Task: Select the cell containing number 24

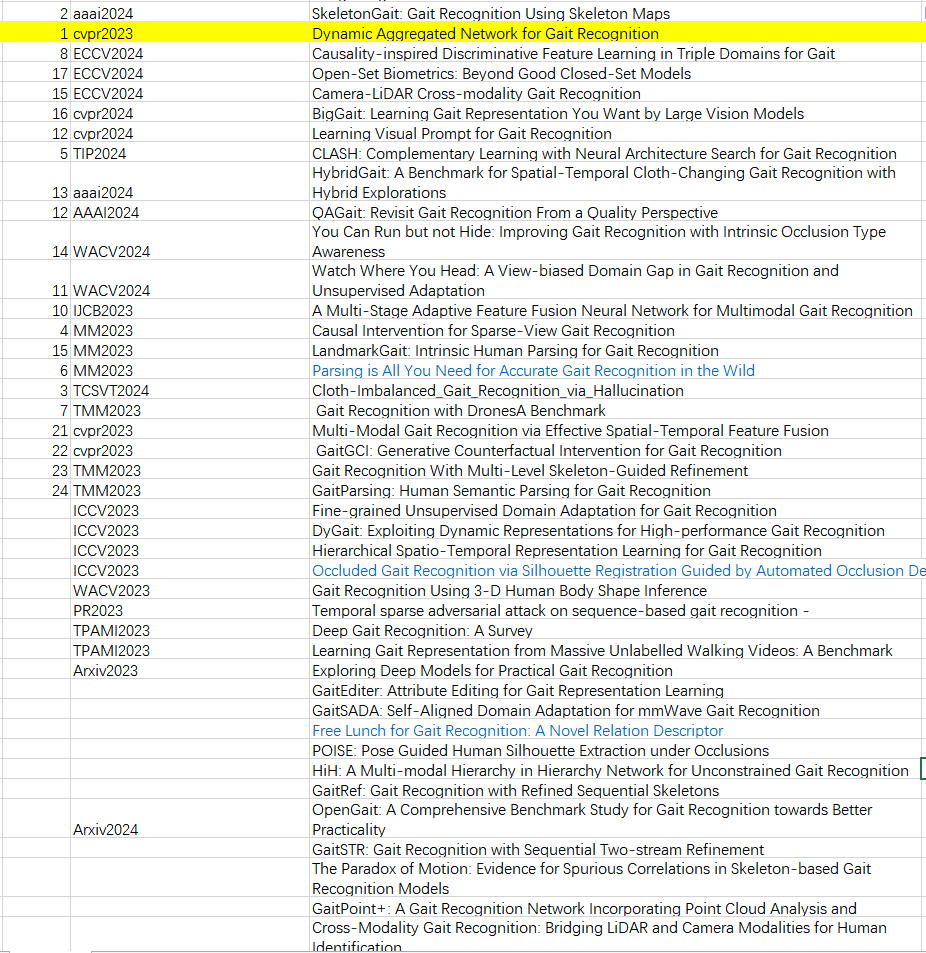Action: click(60, 490)
